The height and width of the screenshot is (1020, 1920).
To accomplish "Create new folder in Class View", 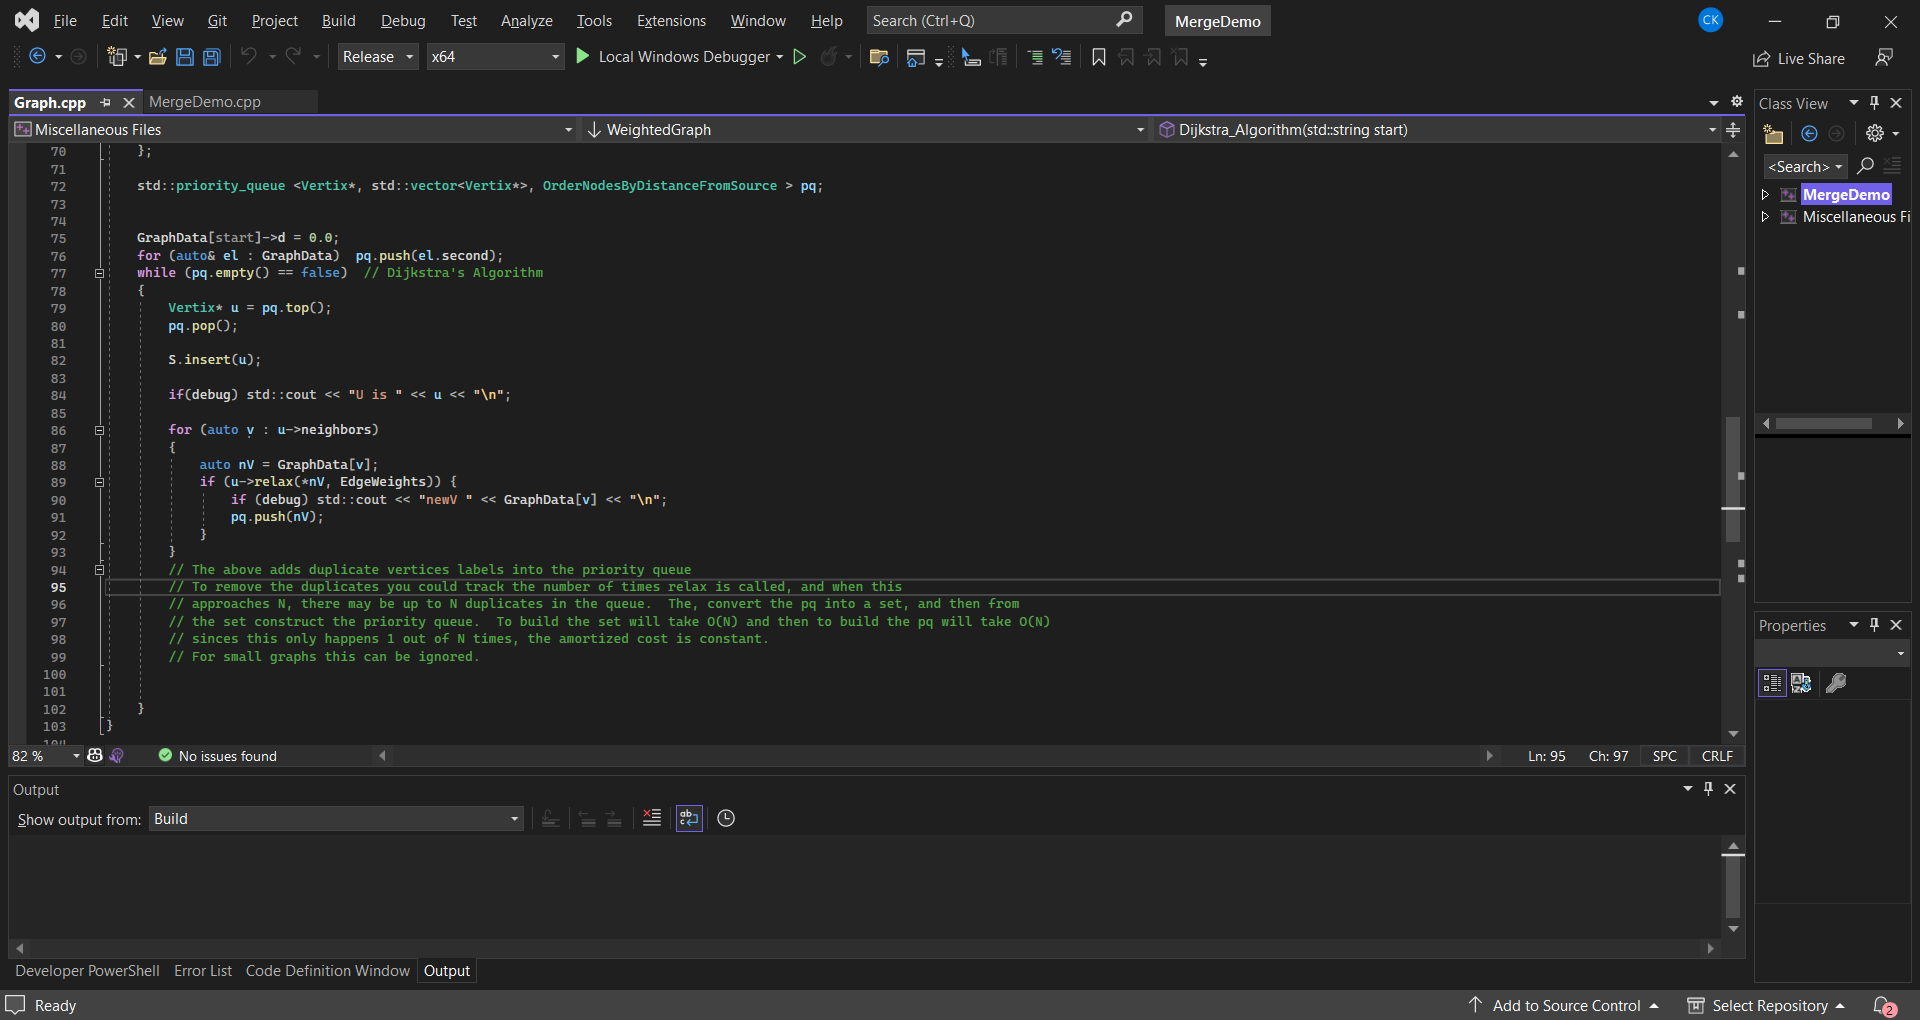I will (x=1774, y=134).
